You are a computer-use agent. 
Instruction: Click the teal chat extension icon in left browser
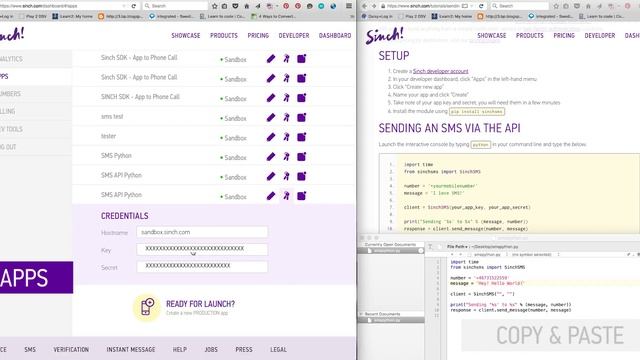point(322,6)
